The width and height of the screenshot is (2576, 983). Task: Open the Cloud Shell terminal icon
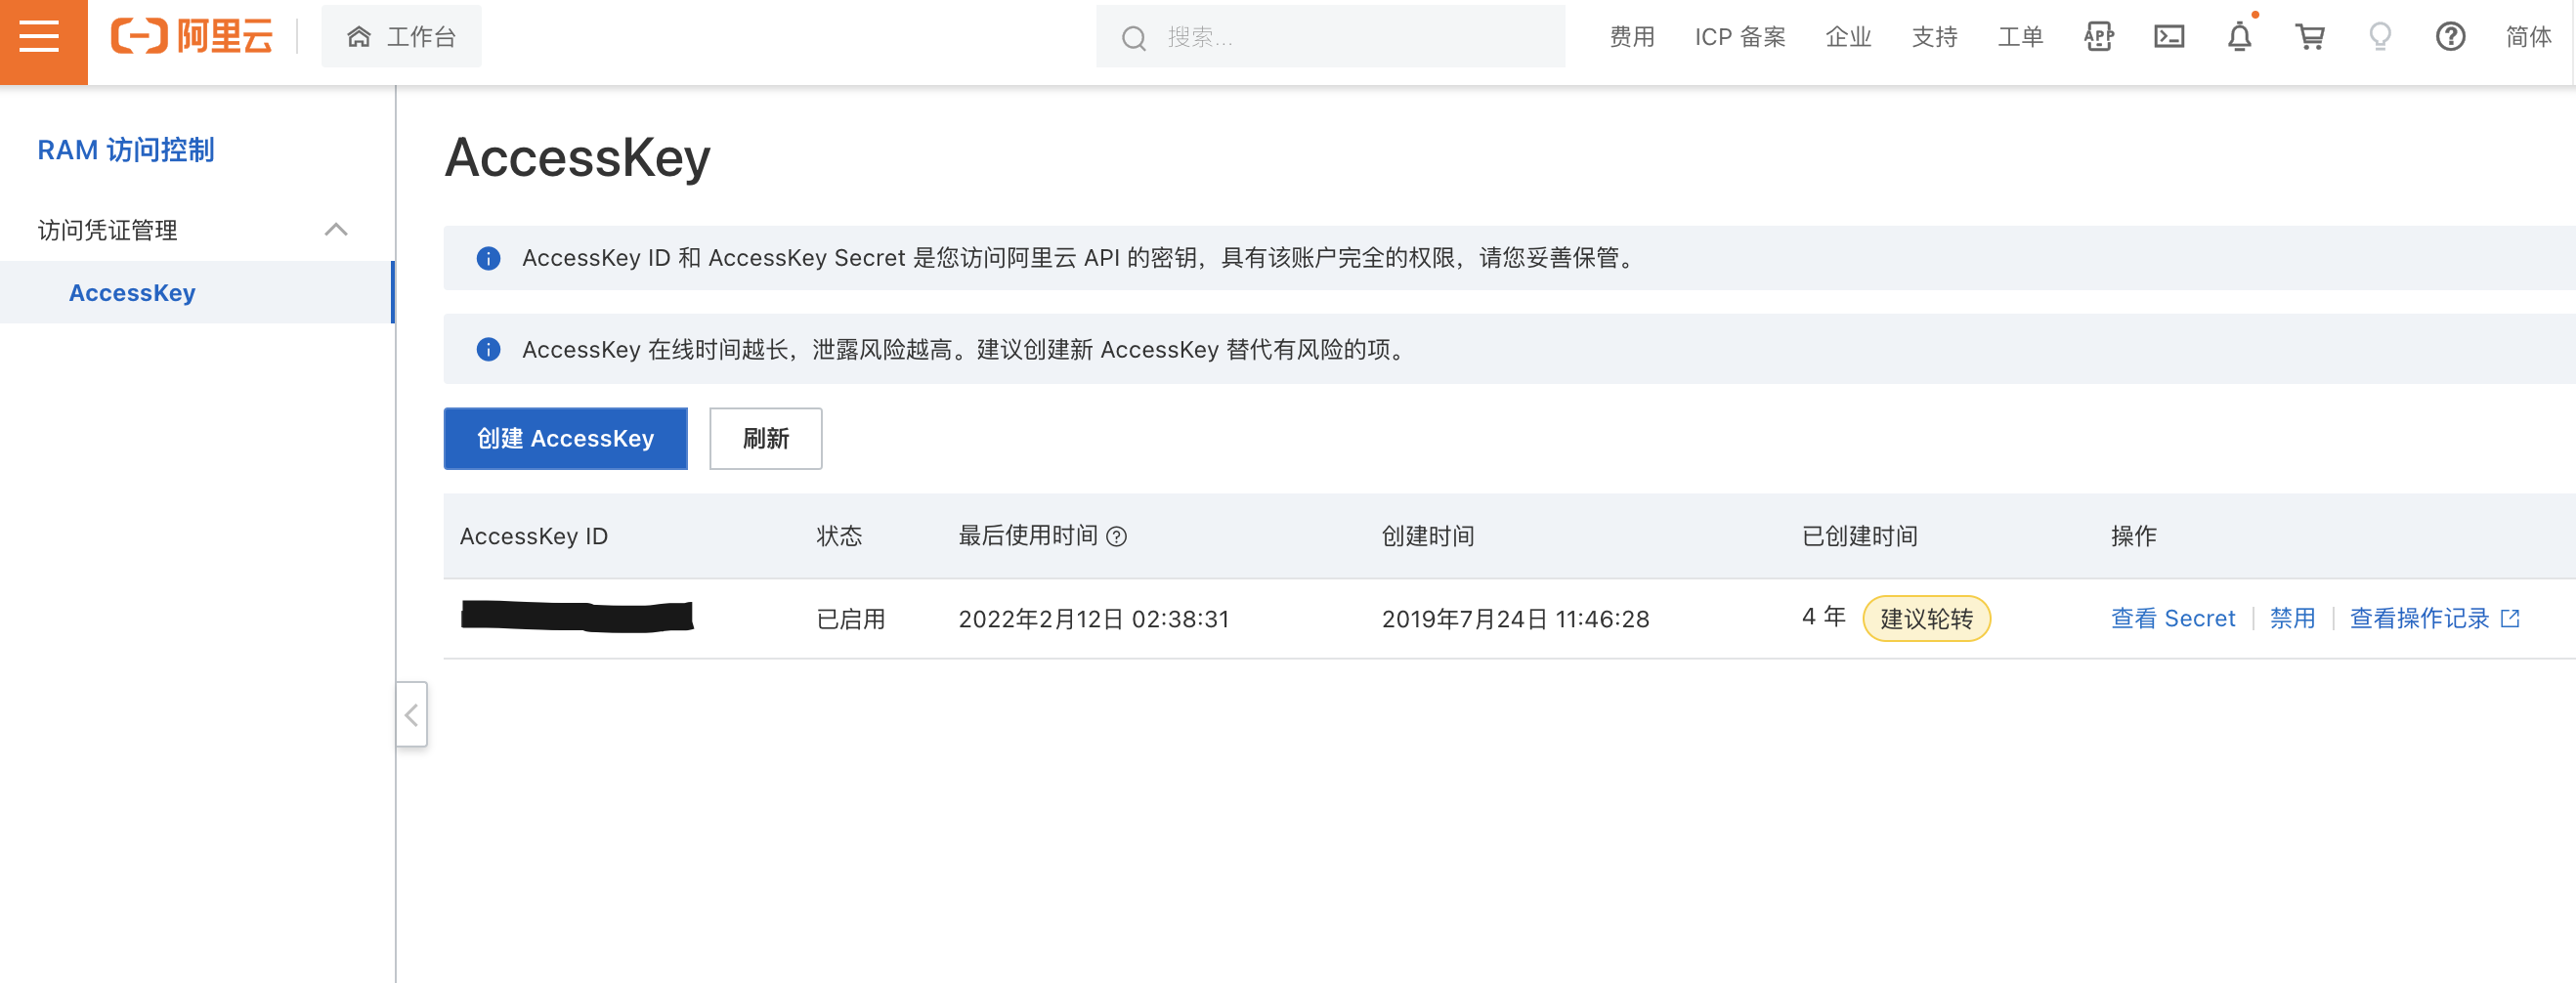click(2170, 37)
